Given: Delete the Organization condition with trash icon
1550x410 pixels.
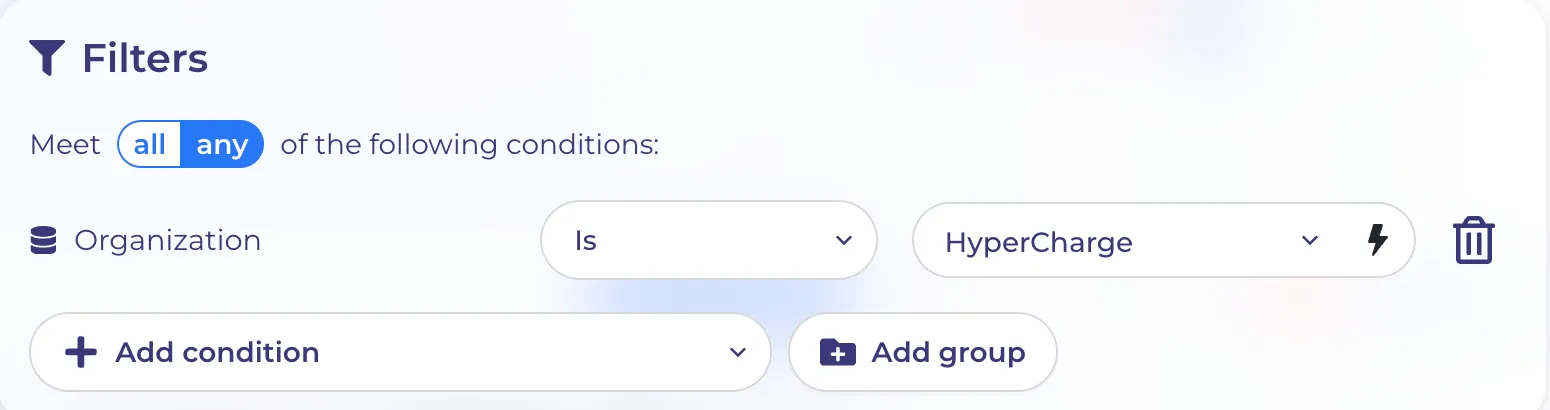Looking at the screenshot, I should (x=1473, y=241).
